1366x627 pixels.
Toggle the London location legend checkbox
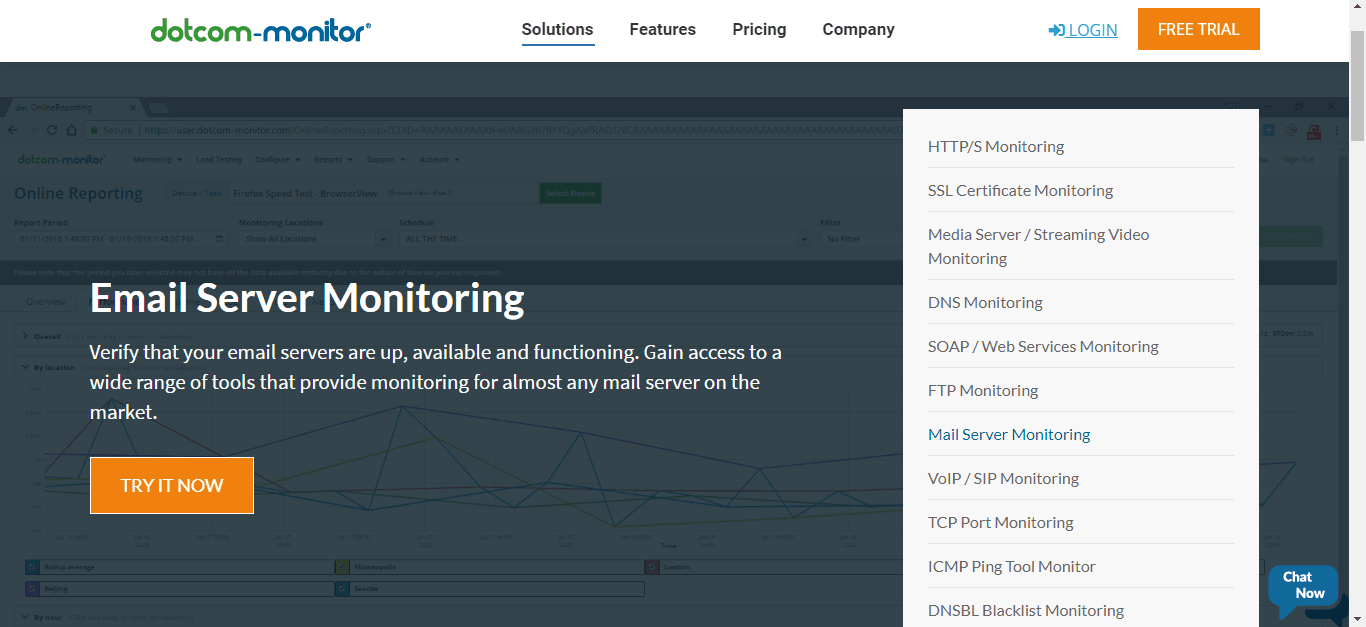[652, 565]
